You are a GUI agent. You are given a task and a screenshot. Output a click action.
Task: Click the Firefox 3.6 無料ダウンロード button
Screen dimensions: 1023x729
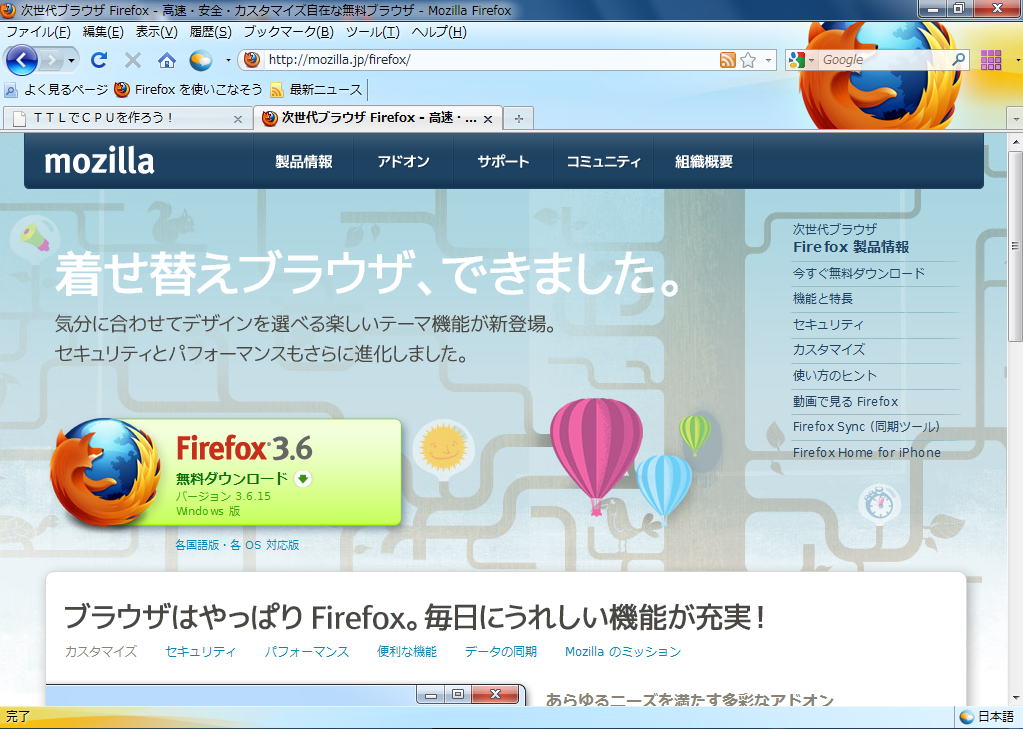pyautogui.click(x=226, y=472)
